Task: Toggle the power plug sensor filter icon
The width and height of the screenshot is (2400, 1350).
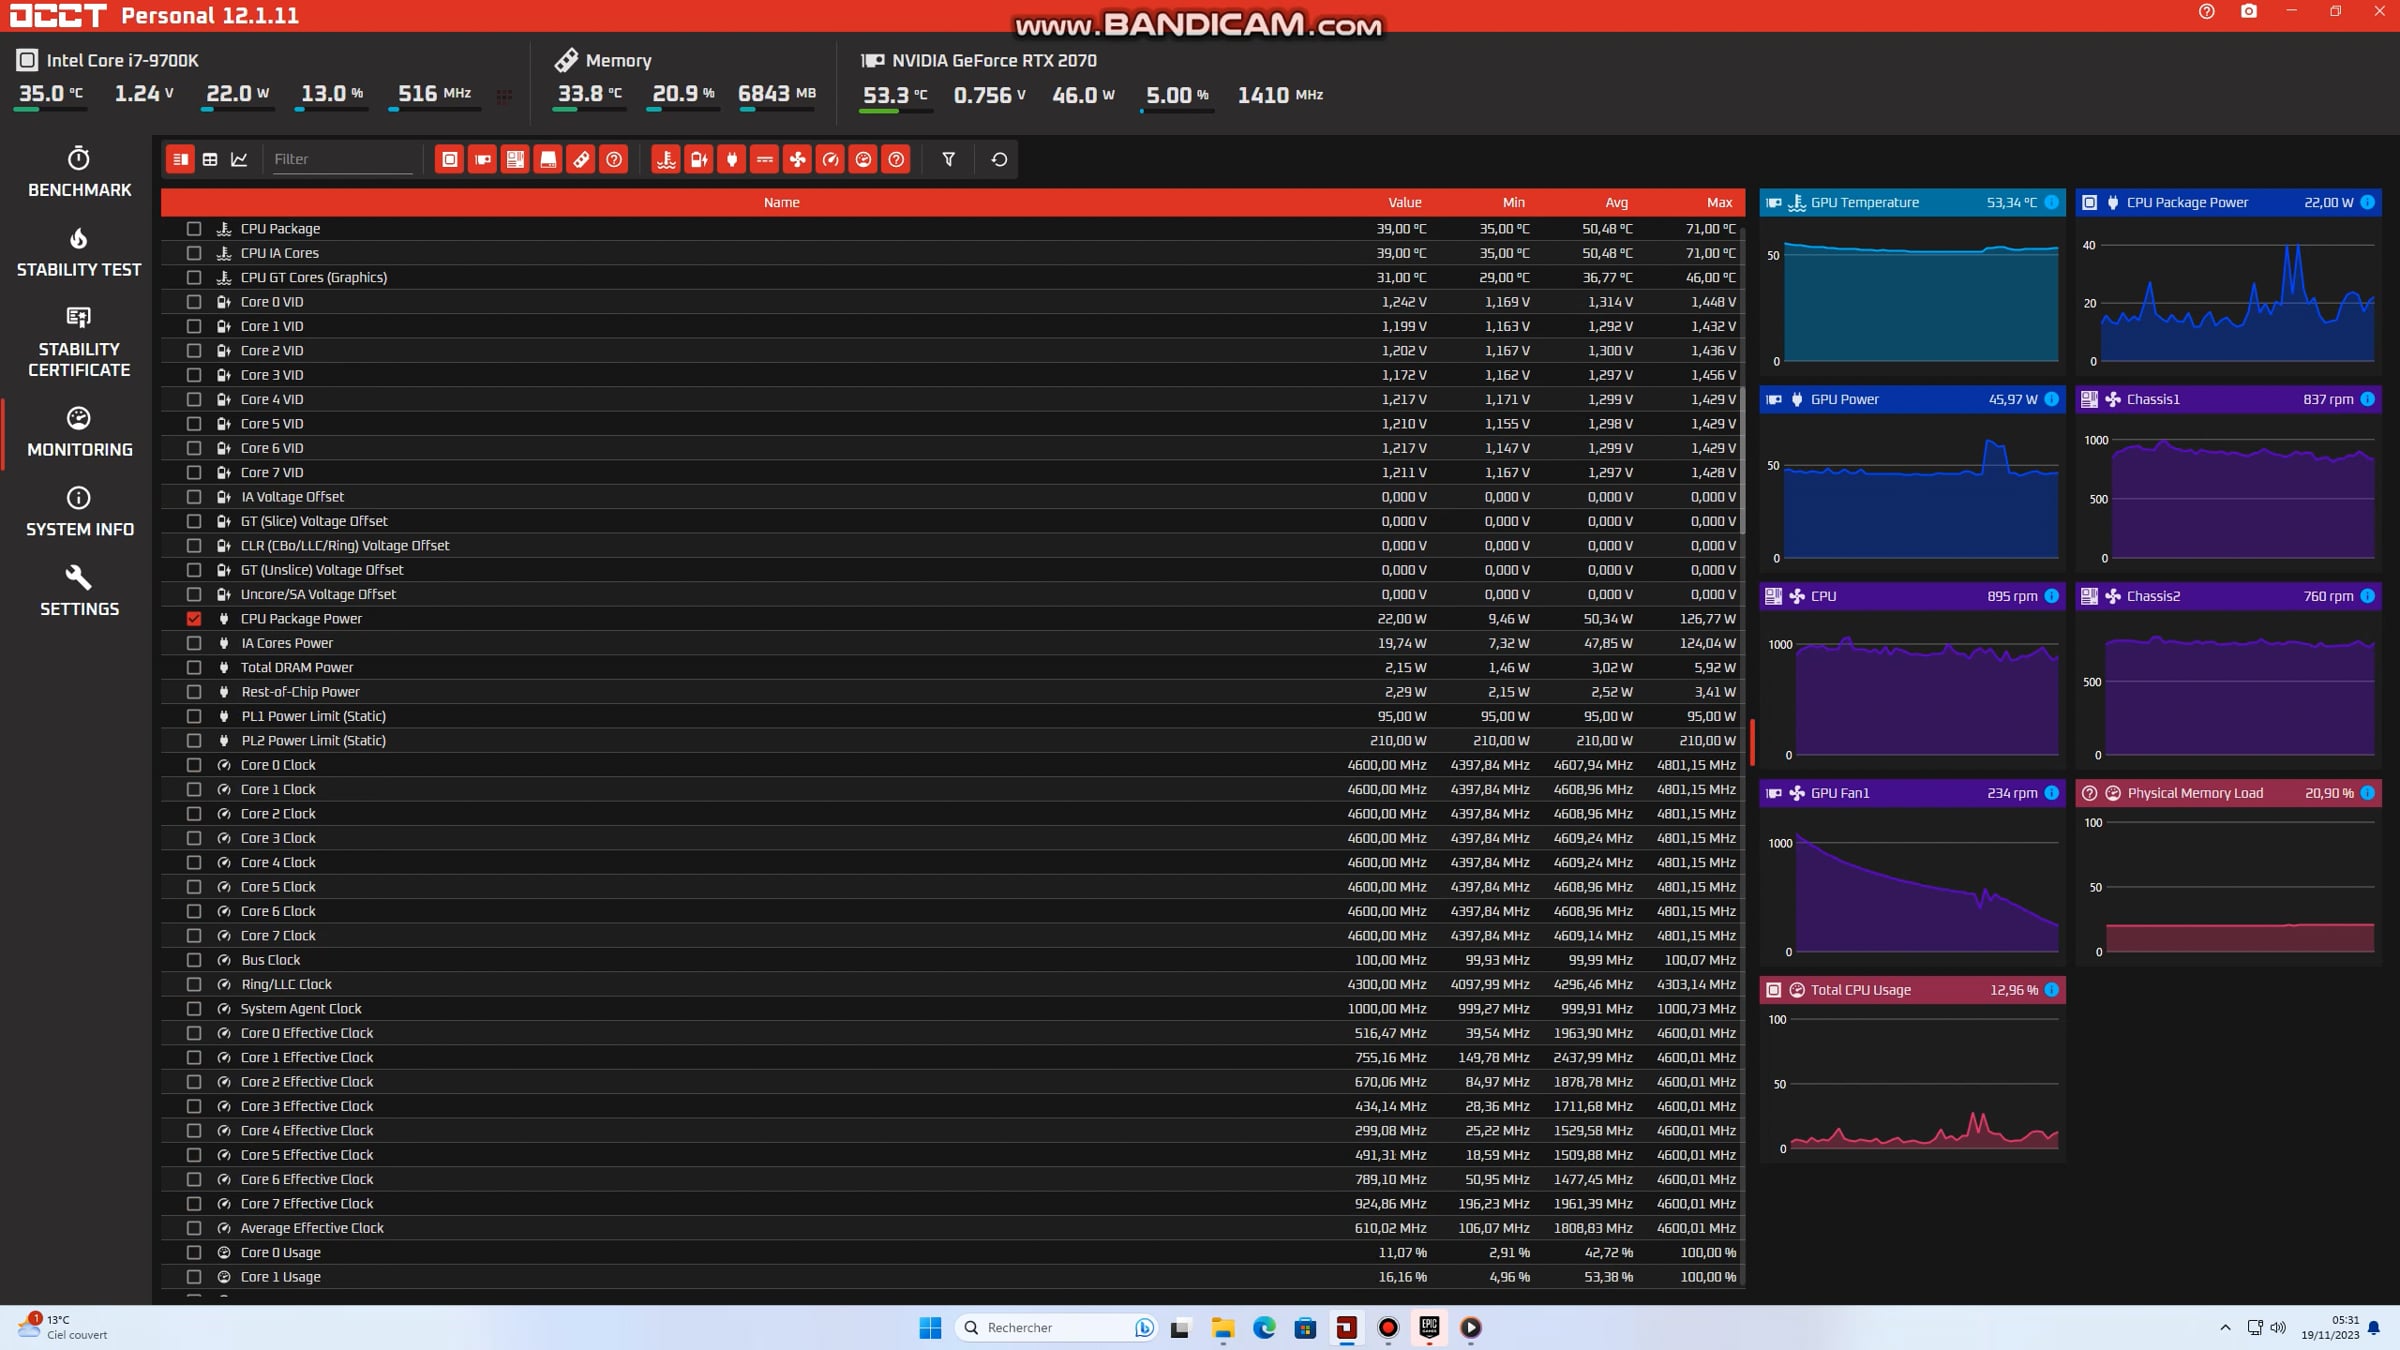Action: [732, 159]
